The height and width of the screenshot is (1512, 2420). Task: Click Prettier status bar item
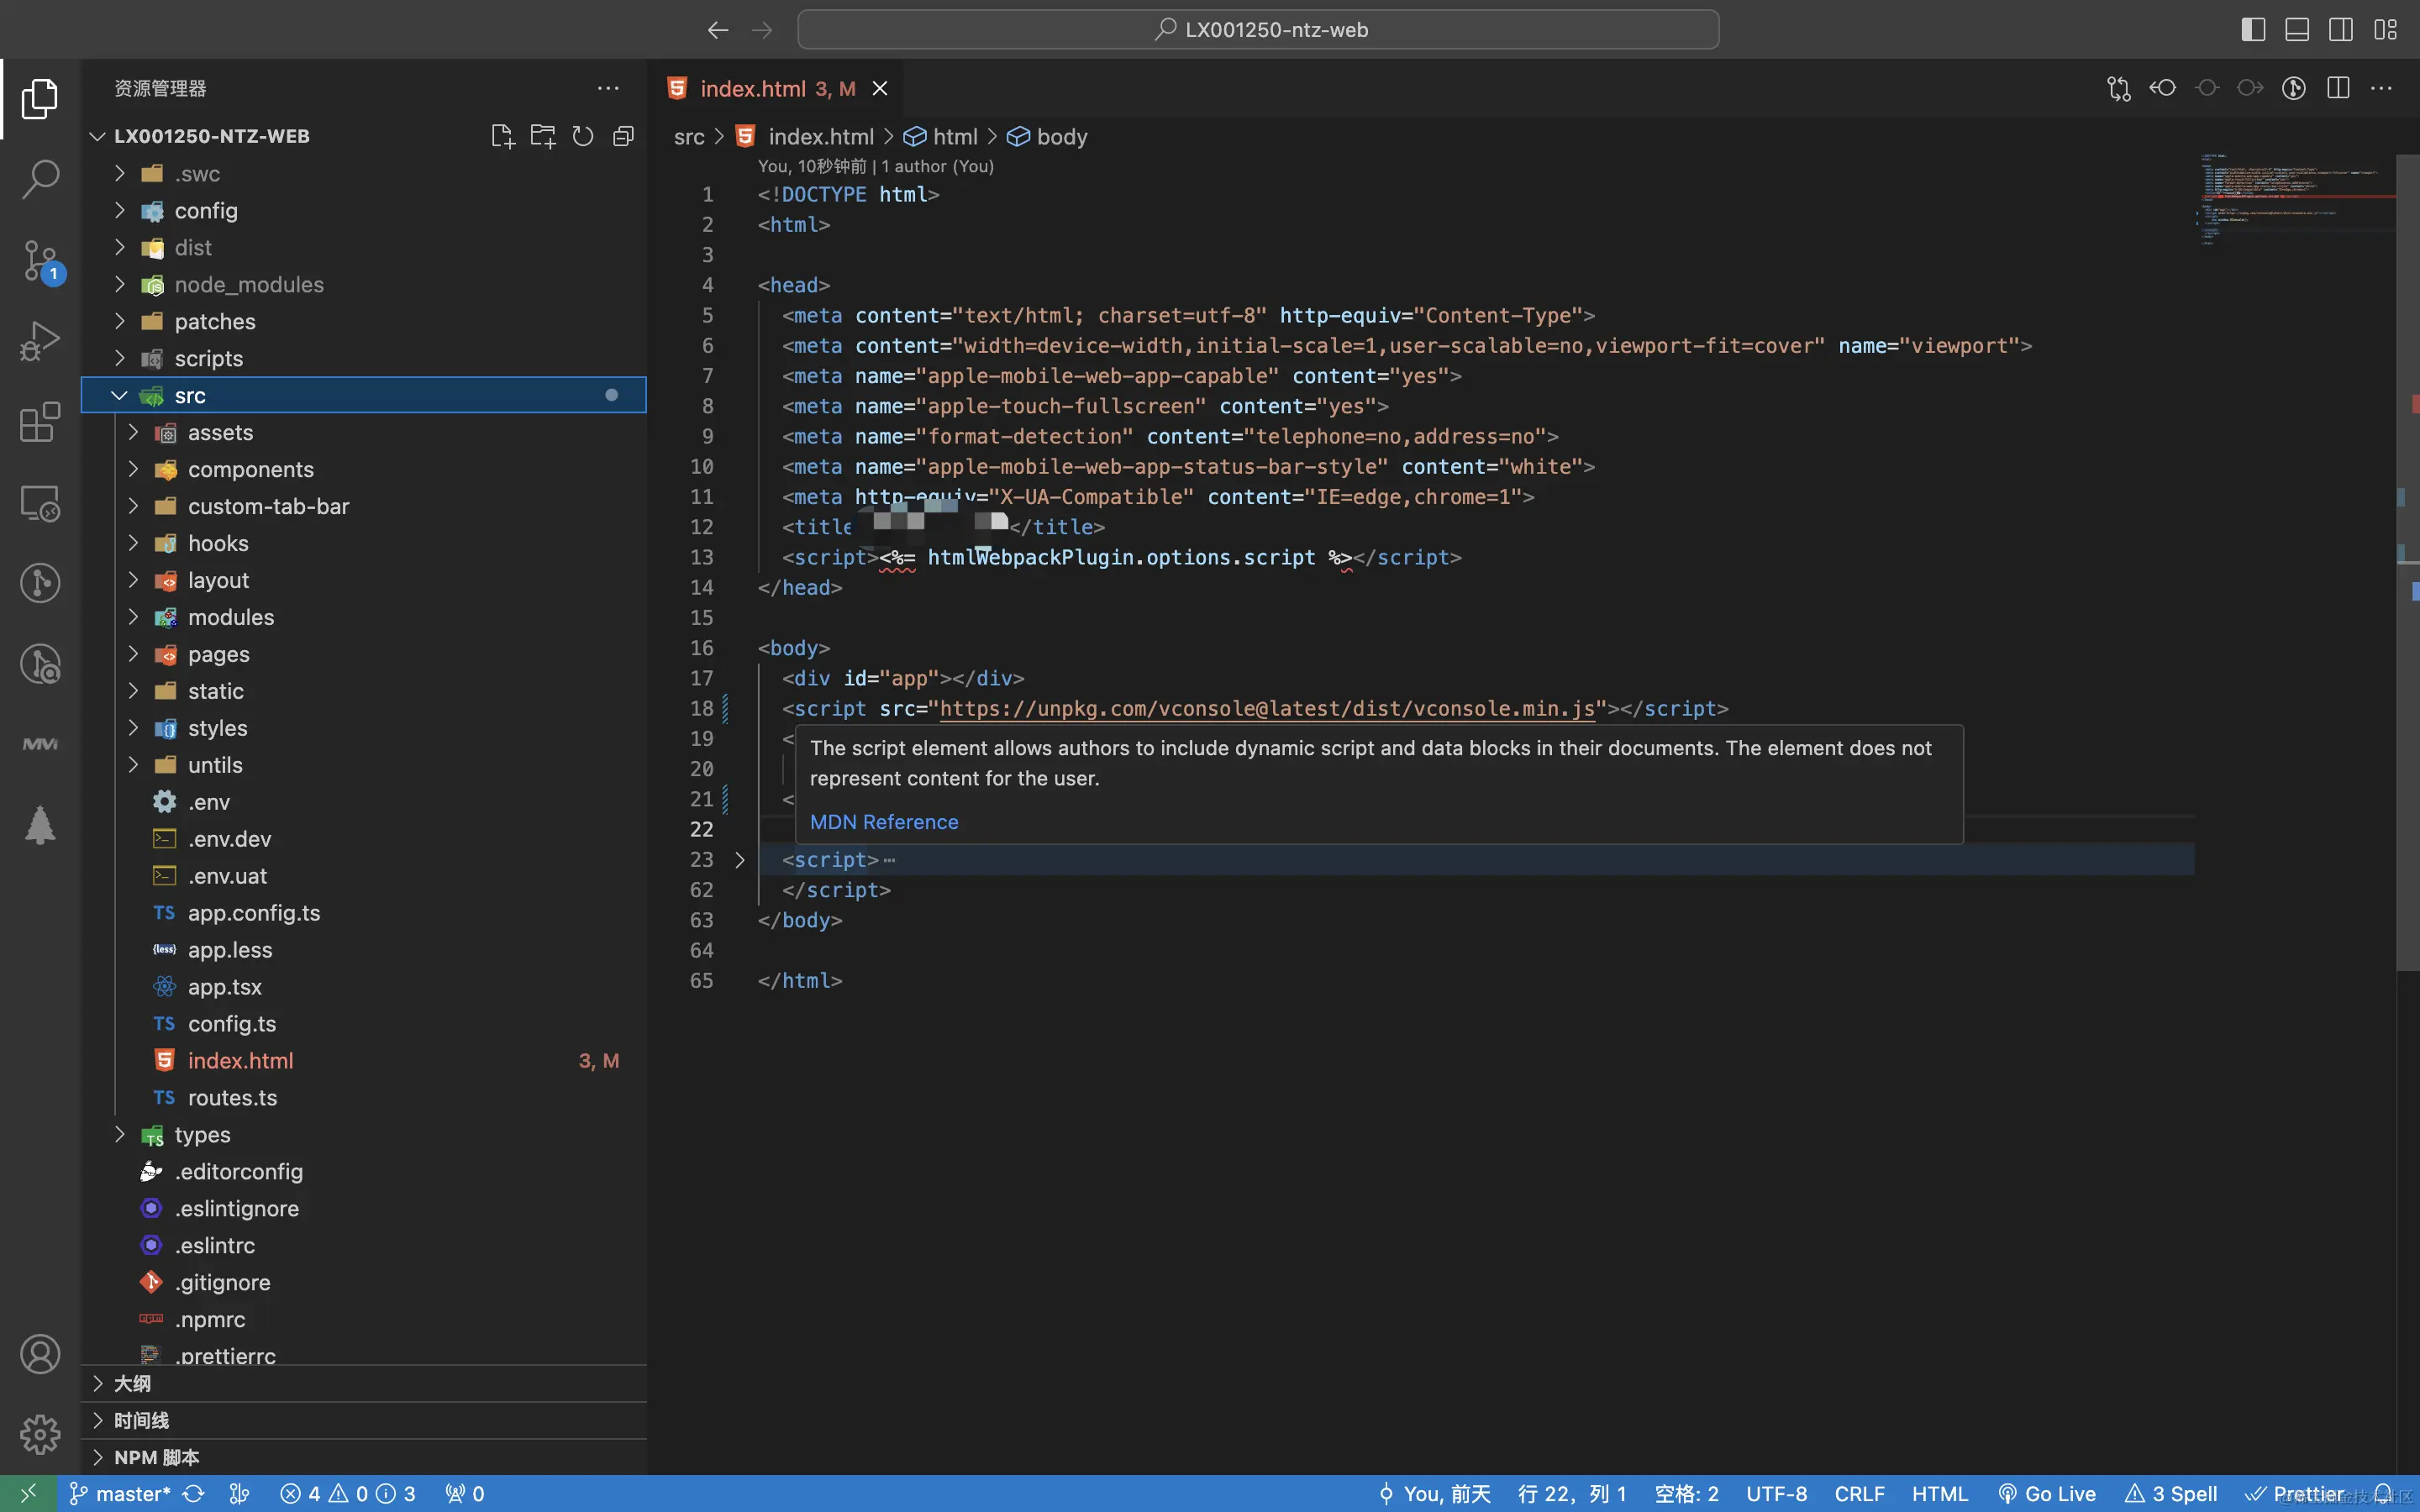(x=2296, y=1493)
